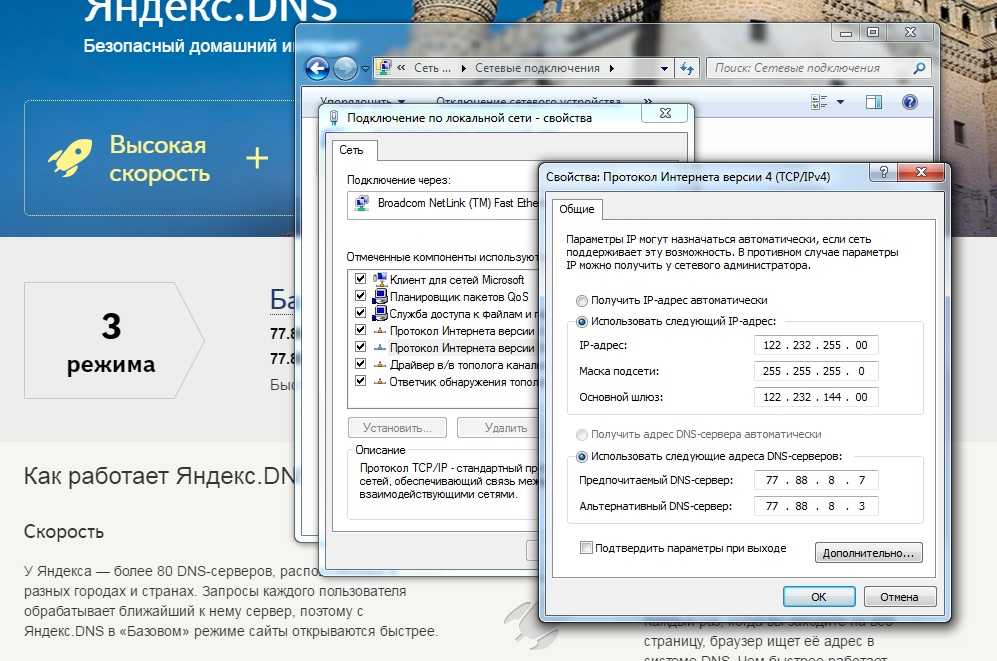Select Получить адрес DNS-сервера автоматически option
This screenshot has width=997, height=661.
tap(581, 435)
